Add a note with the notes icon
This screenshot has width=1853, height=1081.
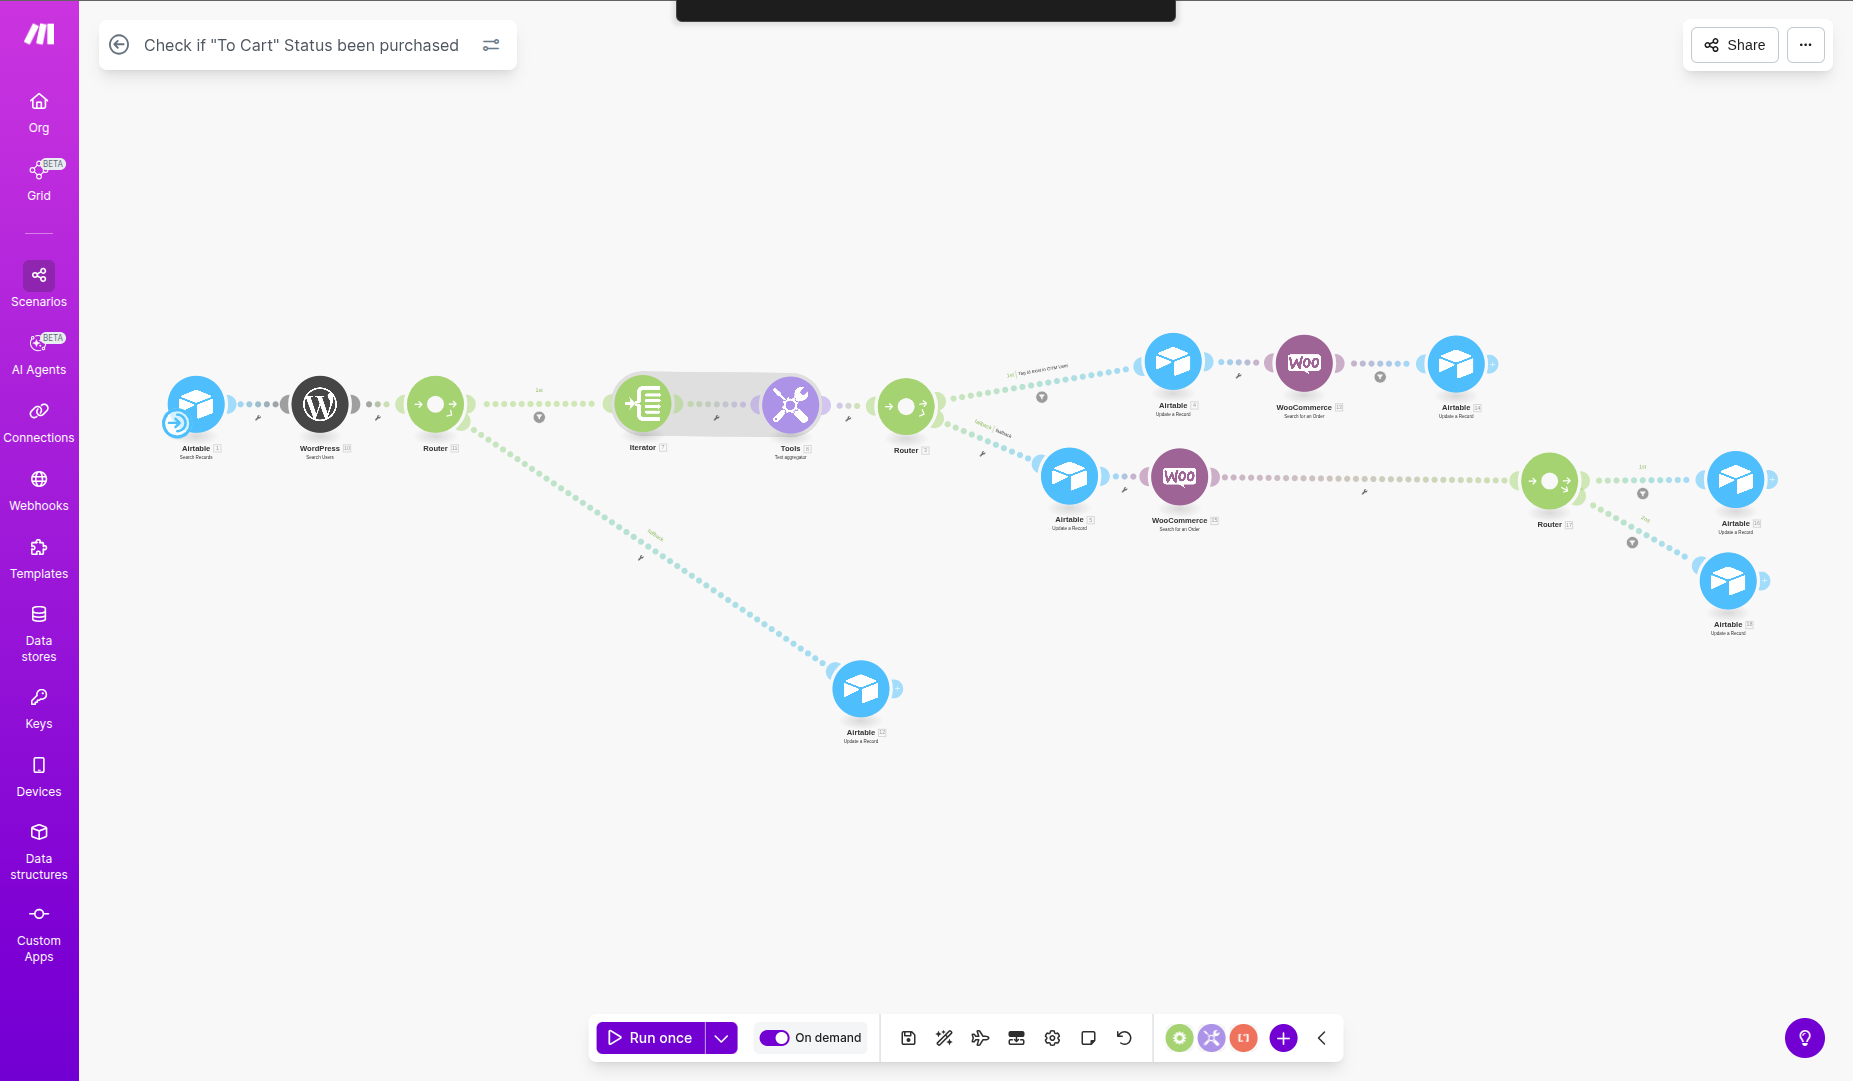point(1088,1038)
